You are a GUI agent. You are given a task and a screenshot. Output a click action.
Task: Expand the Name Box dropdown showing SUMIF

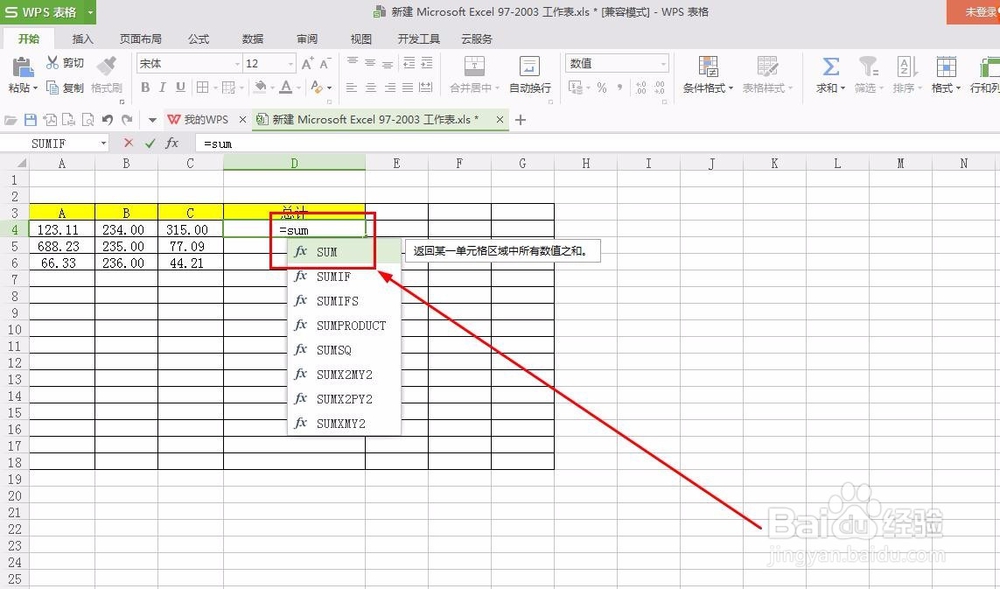tap(103, 143)
